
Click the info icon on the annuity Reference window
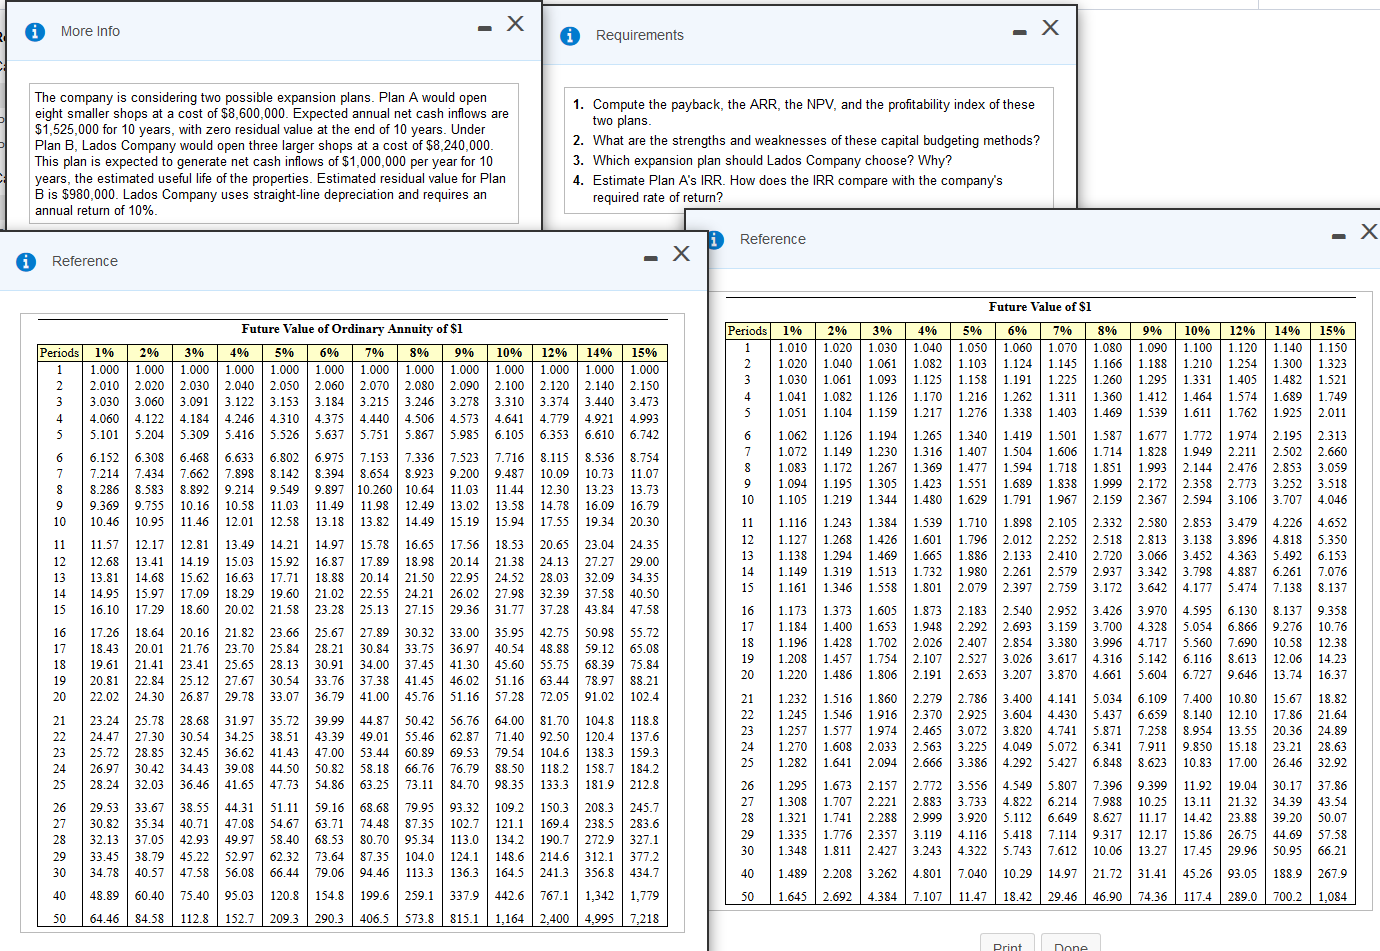26,261
